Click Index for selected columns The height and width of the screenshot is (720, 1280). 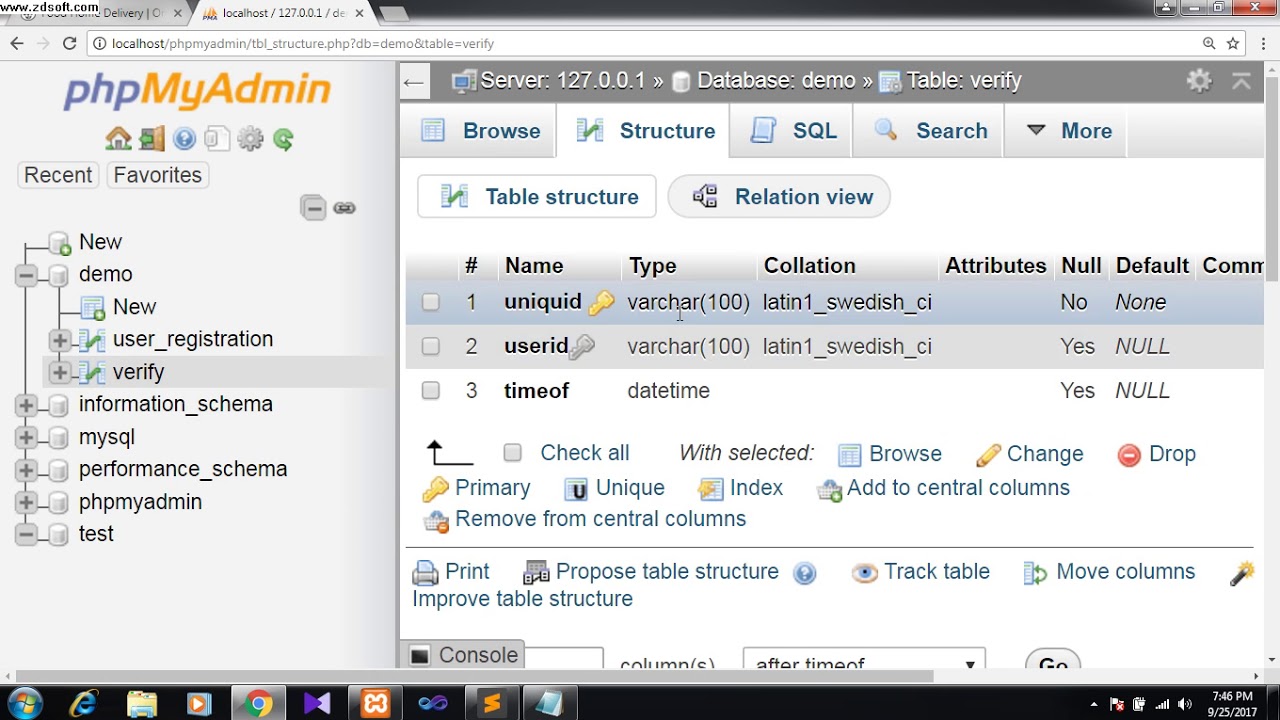(x=740, y=488)
